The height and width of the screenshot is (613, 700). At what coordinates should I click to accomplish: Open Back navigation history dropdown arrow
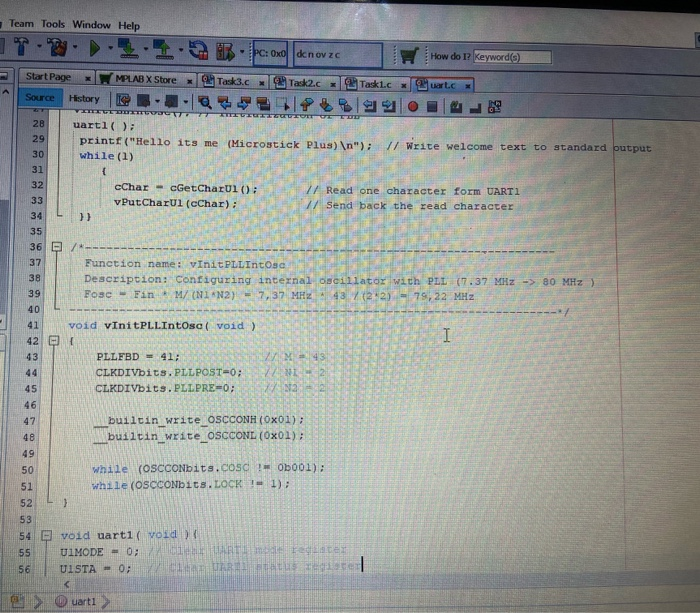coord(157,101)
